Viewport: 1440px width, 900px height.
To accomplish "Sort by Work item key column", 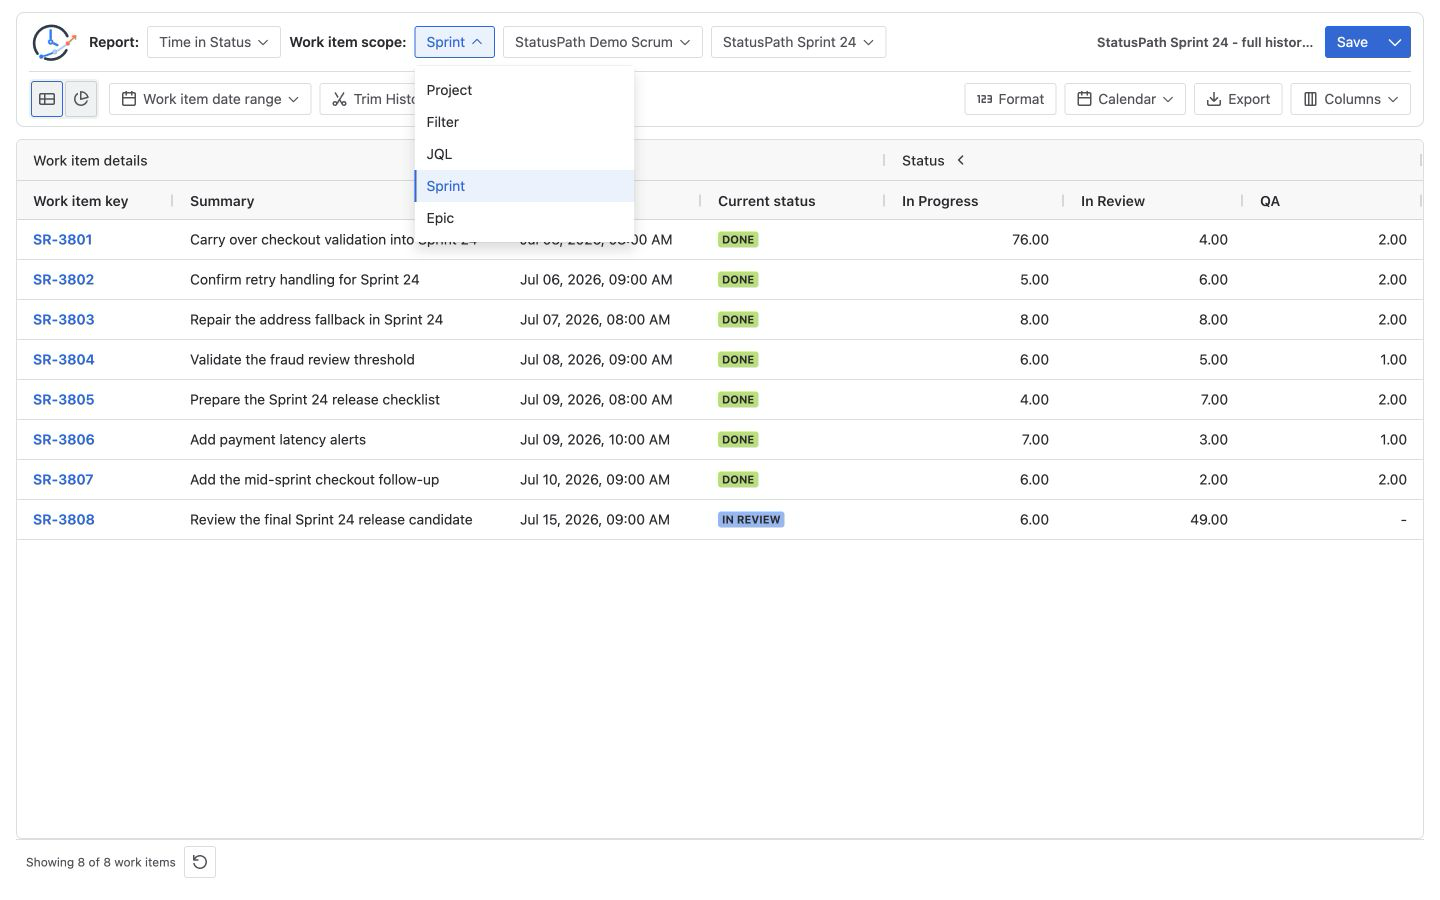I will click(x=81, y=201).
